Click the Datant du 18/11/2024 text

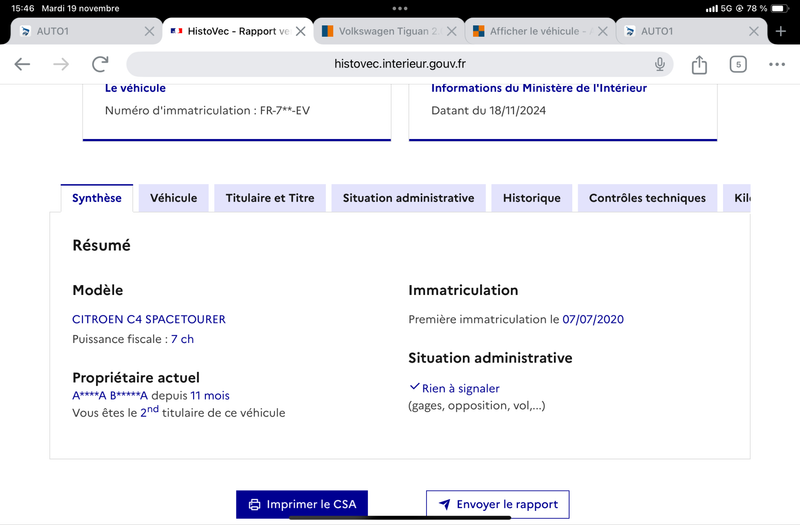(x=488, y=111)
